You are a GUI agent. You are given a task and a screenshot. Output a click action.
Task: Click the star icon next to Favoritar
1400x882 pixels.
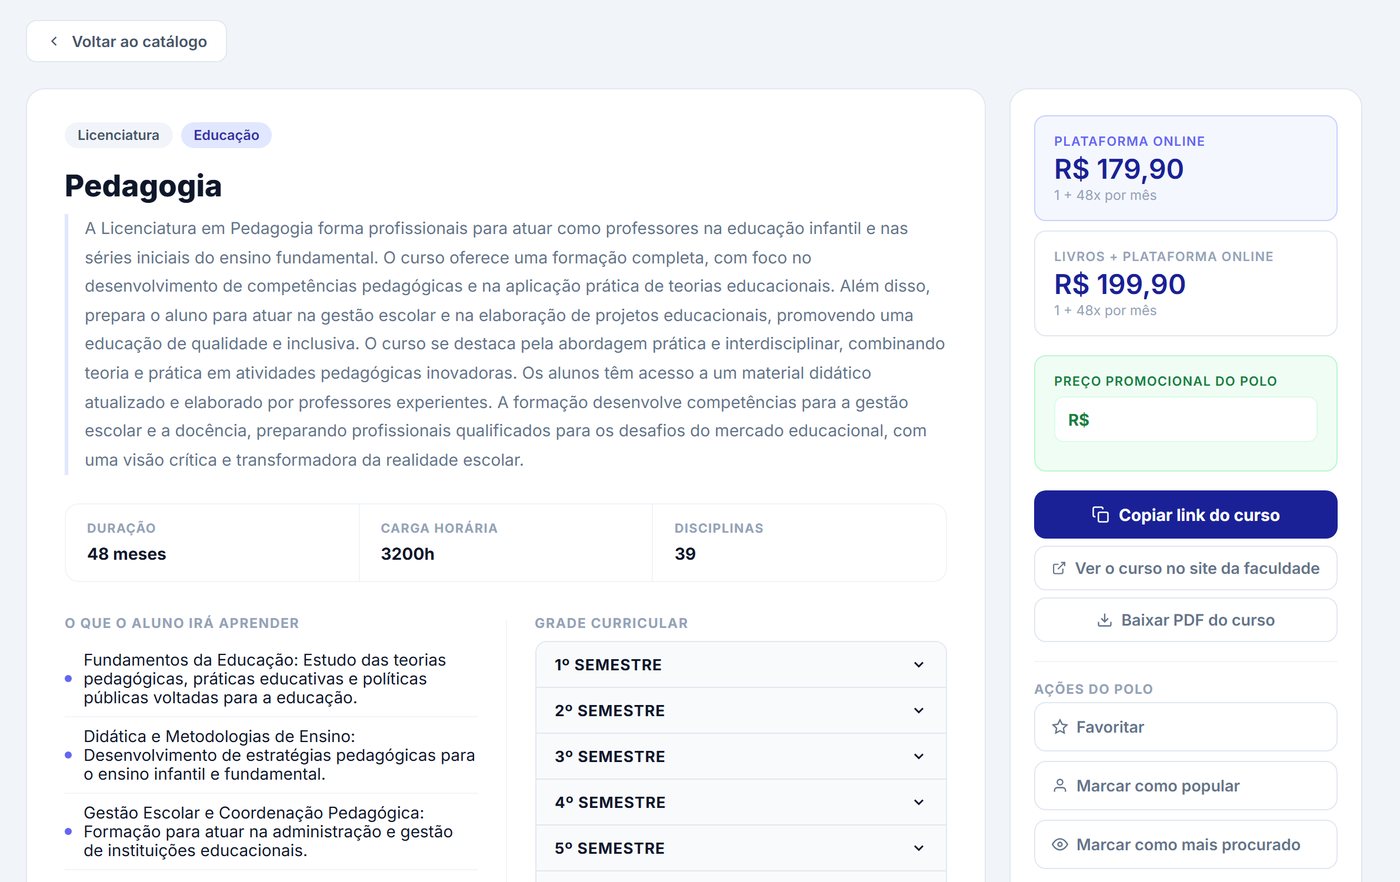[1060, 727]
